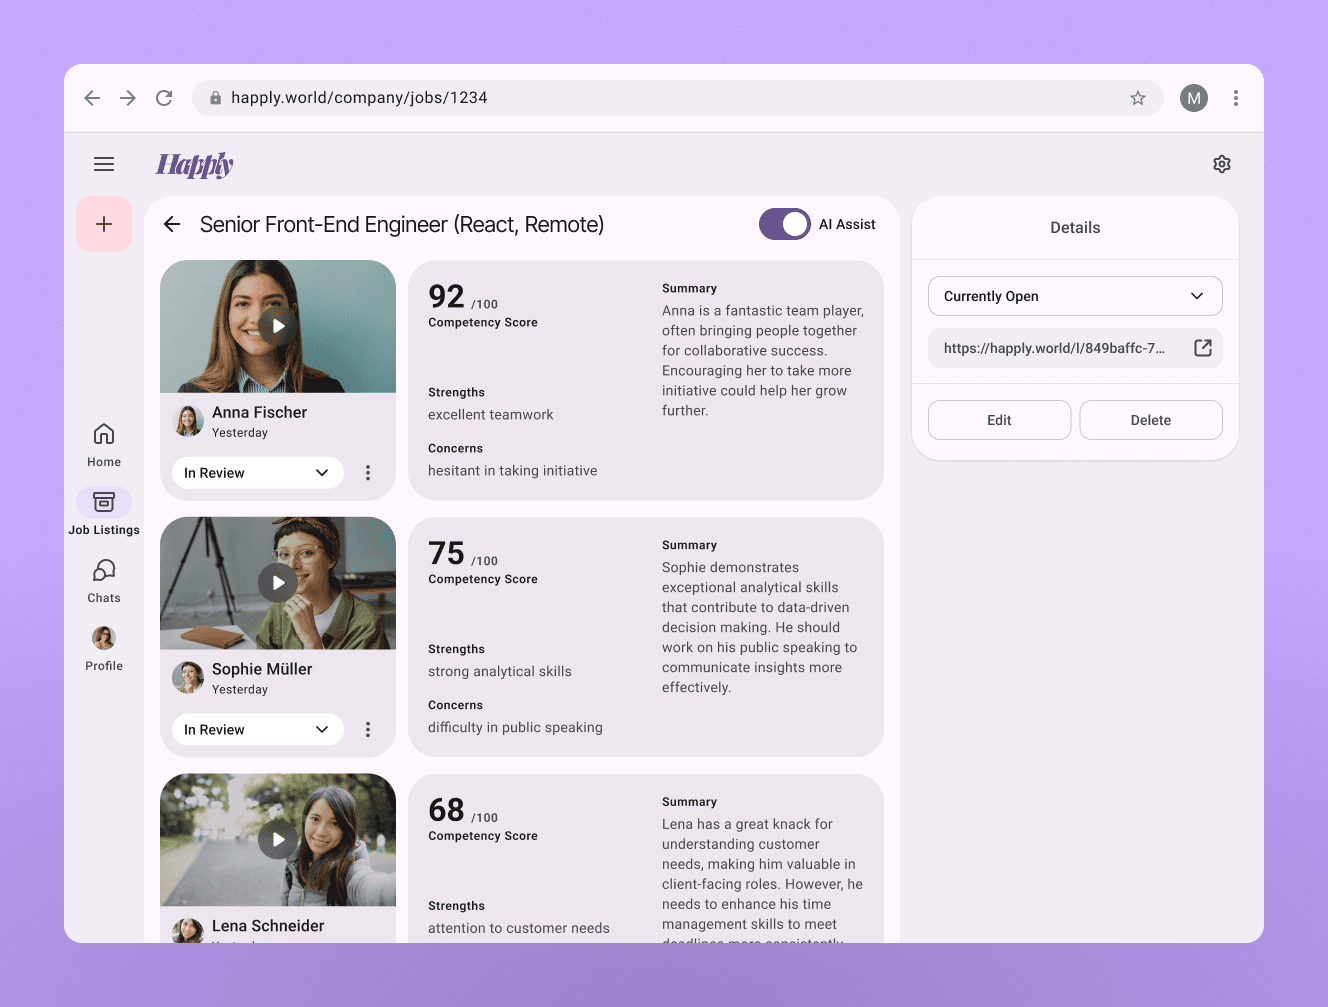This screenshot has width=1328, height=1007.
Task: Open the job link in a new tab
Action: pyautogui.click(x=1203, y=348)
